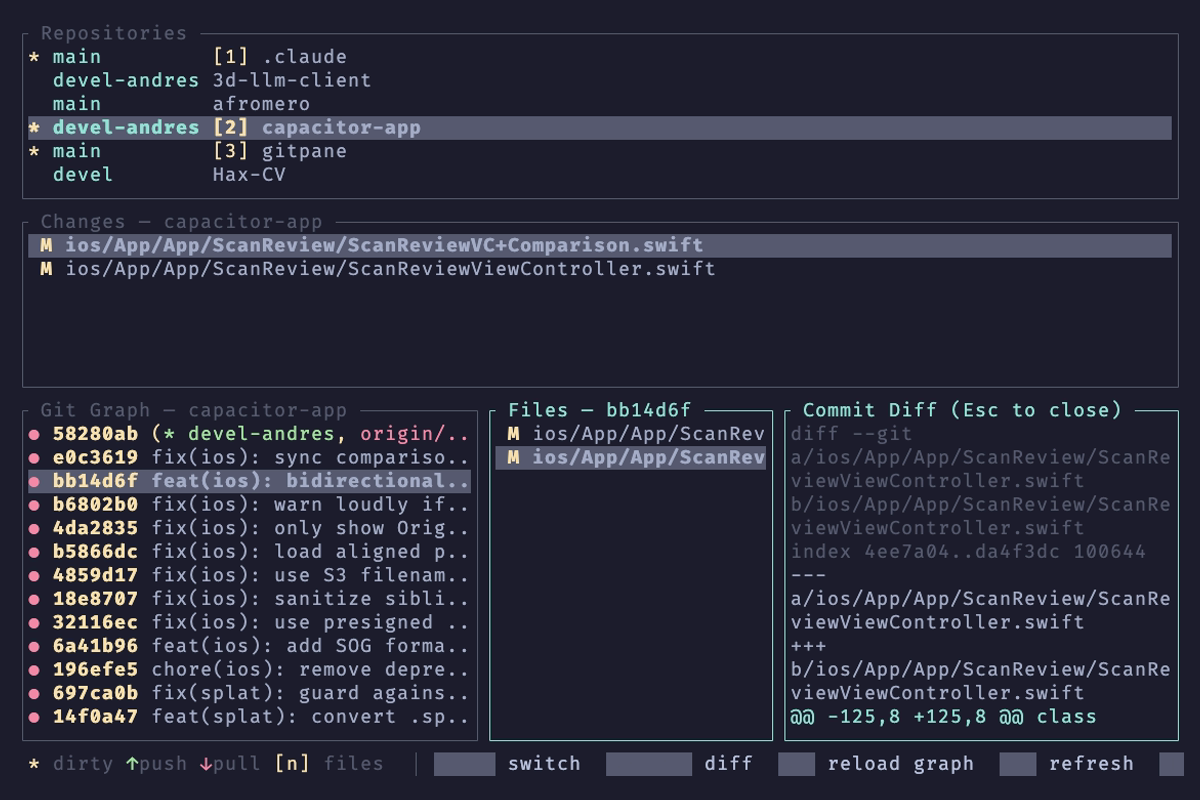Click the refresh shortcut in status bar
The width and height of the screenshot is (1200, 800).
1090,764
